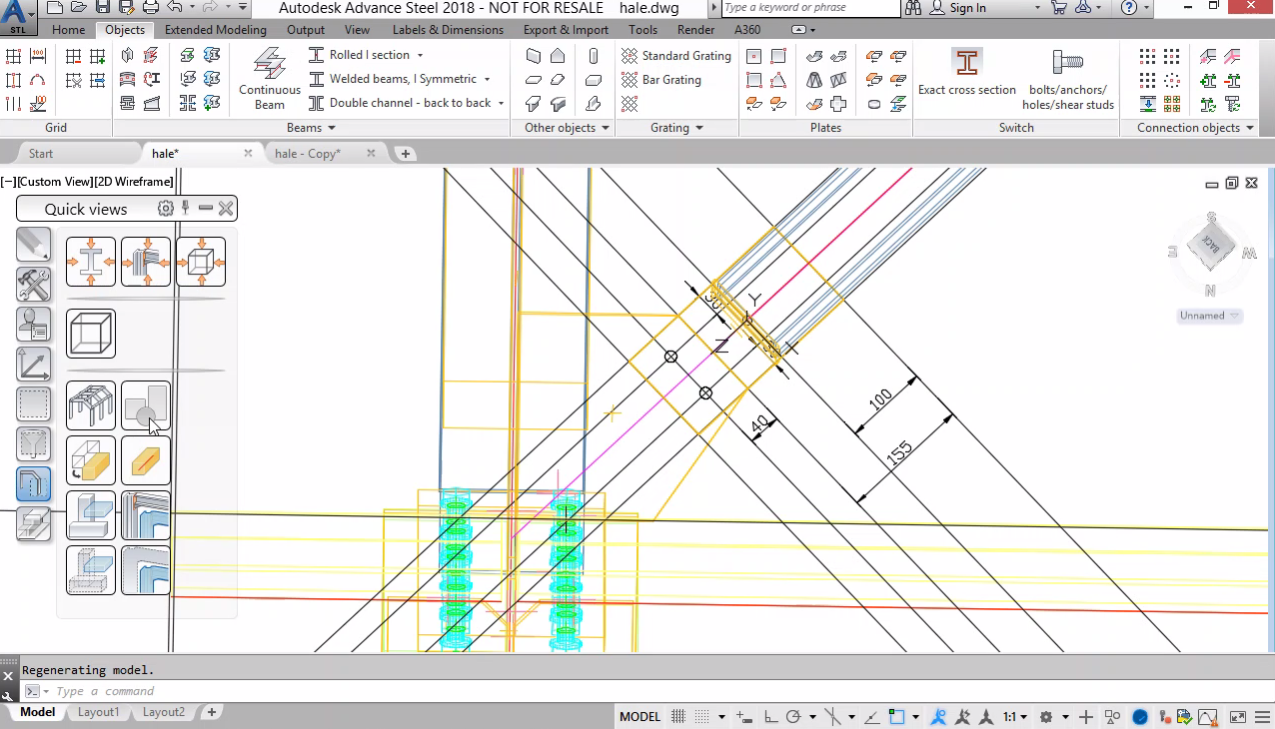The width and height of the screenshot is (1275, 729).
Task: Select the pencil category in the palette
Action: click(34, 244)
